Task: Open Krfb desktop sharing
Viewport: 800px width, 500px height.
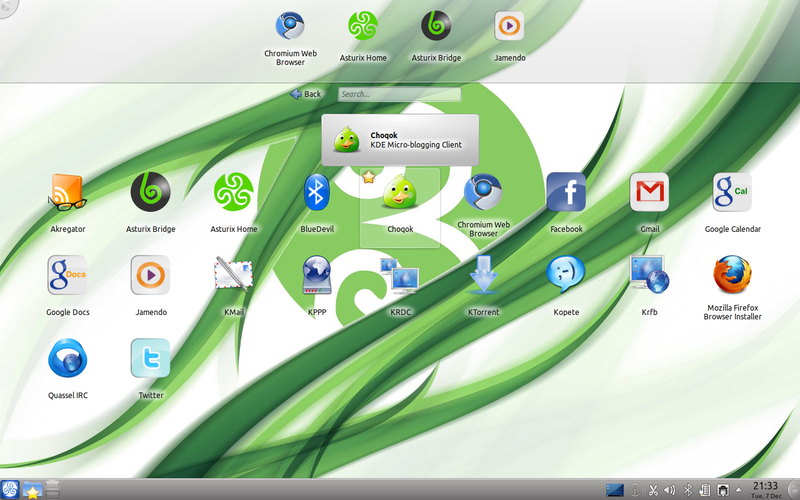Action: click(x=649, y=286)
